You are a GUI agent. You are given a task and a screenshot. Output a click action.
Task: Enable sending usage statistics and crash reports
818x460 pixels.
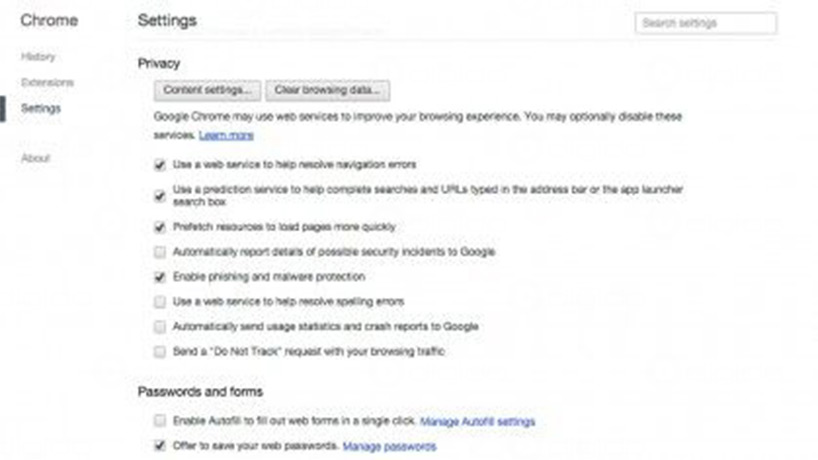(x=160, y=327)
